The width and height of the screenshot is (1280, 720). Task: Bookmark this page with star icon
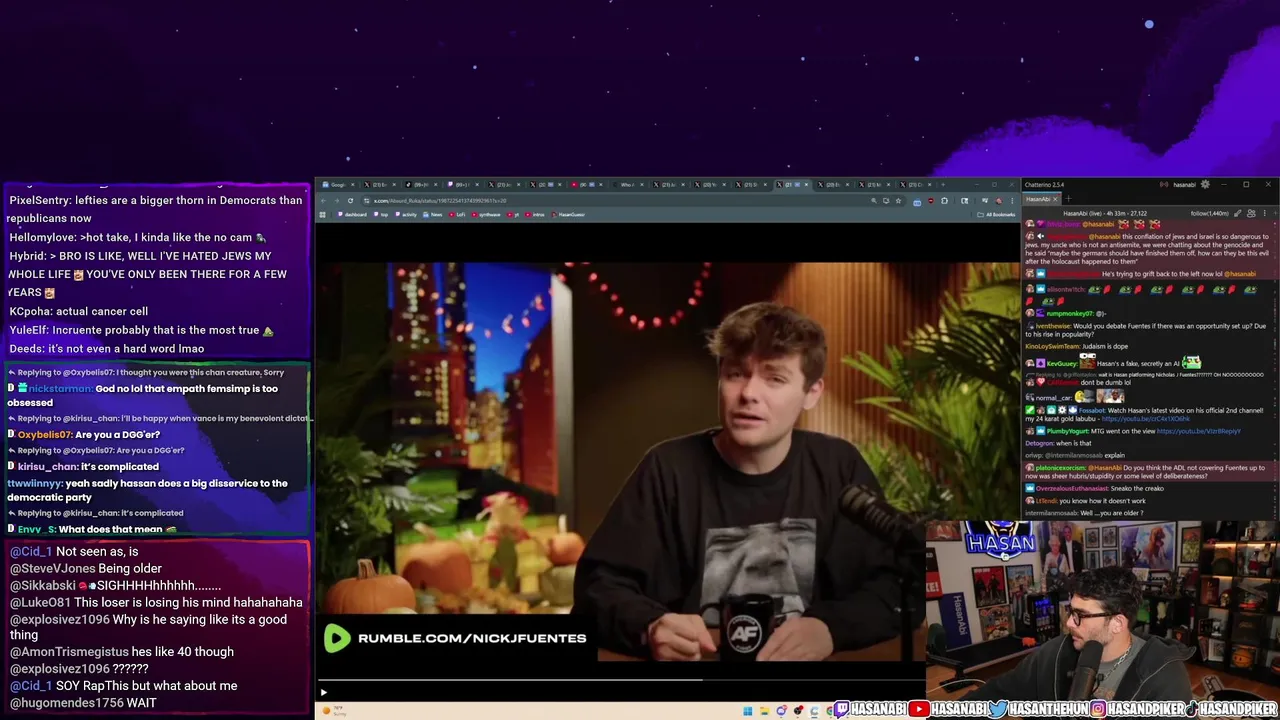898,201
